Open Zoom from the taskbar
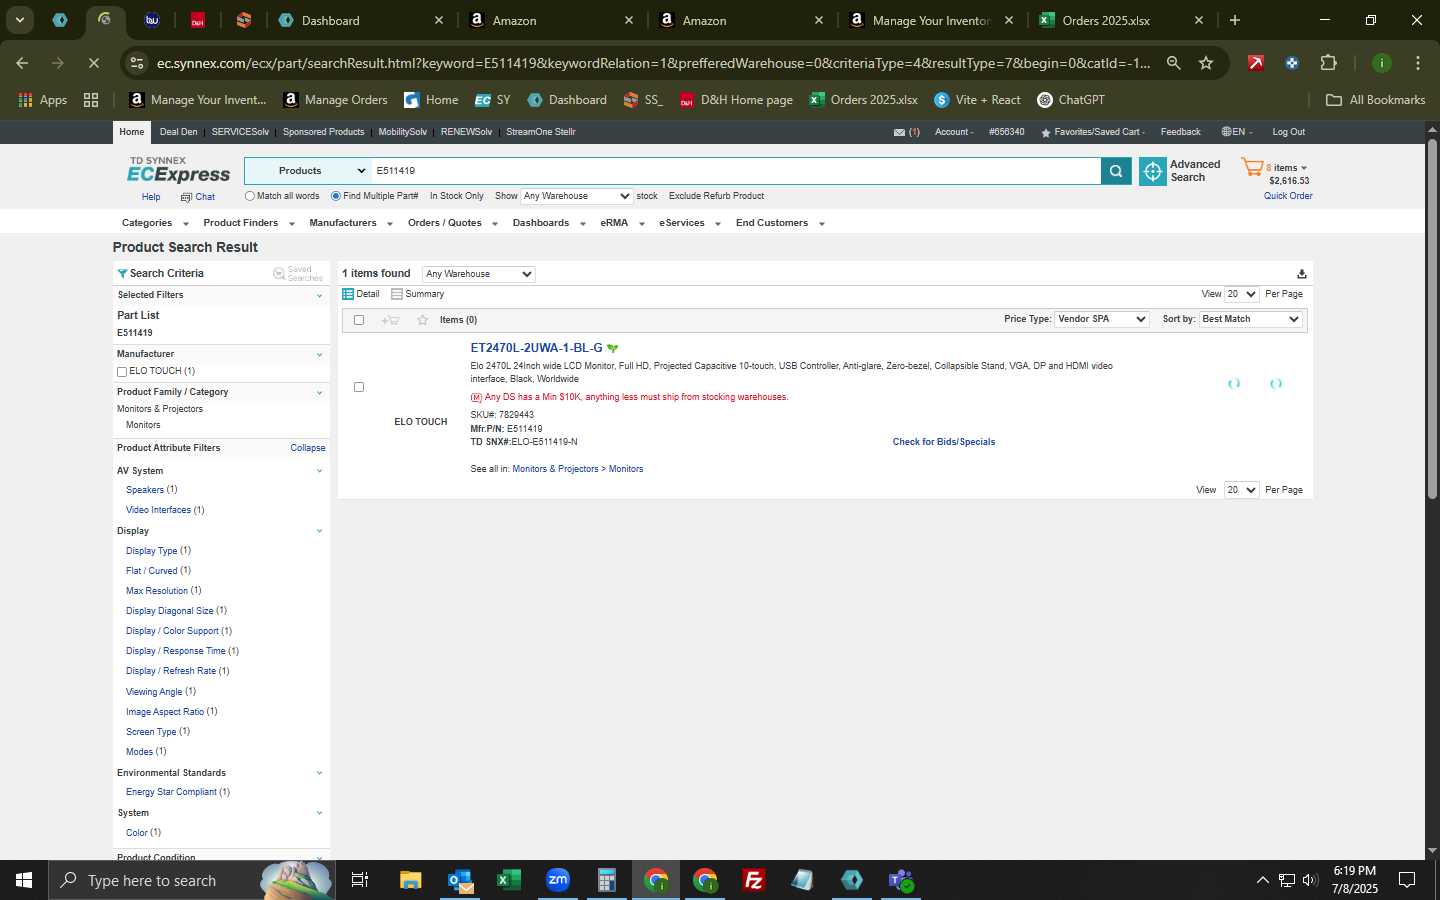Viewport: 1440px width, 900px height. click(558, 880)
